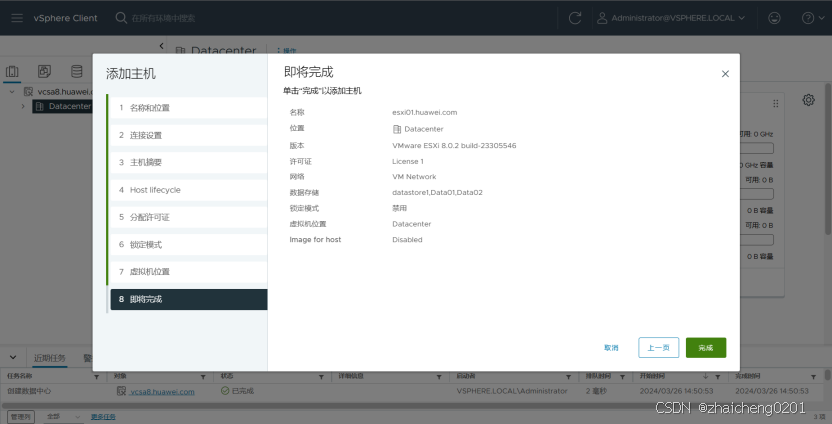
Task: Open the hamburger navigation menu
Action: (x=17, y=18)
